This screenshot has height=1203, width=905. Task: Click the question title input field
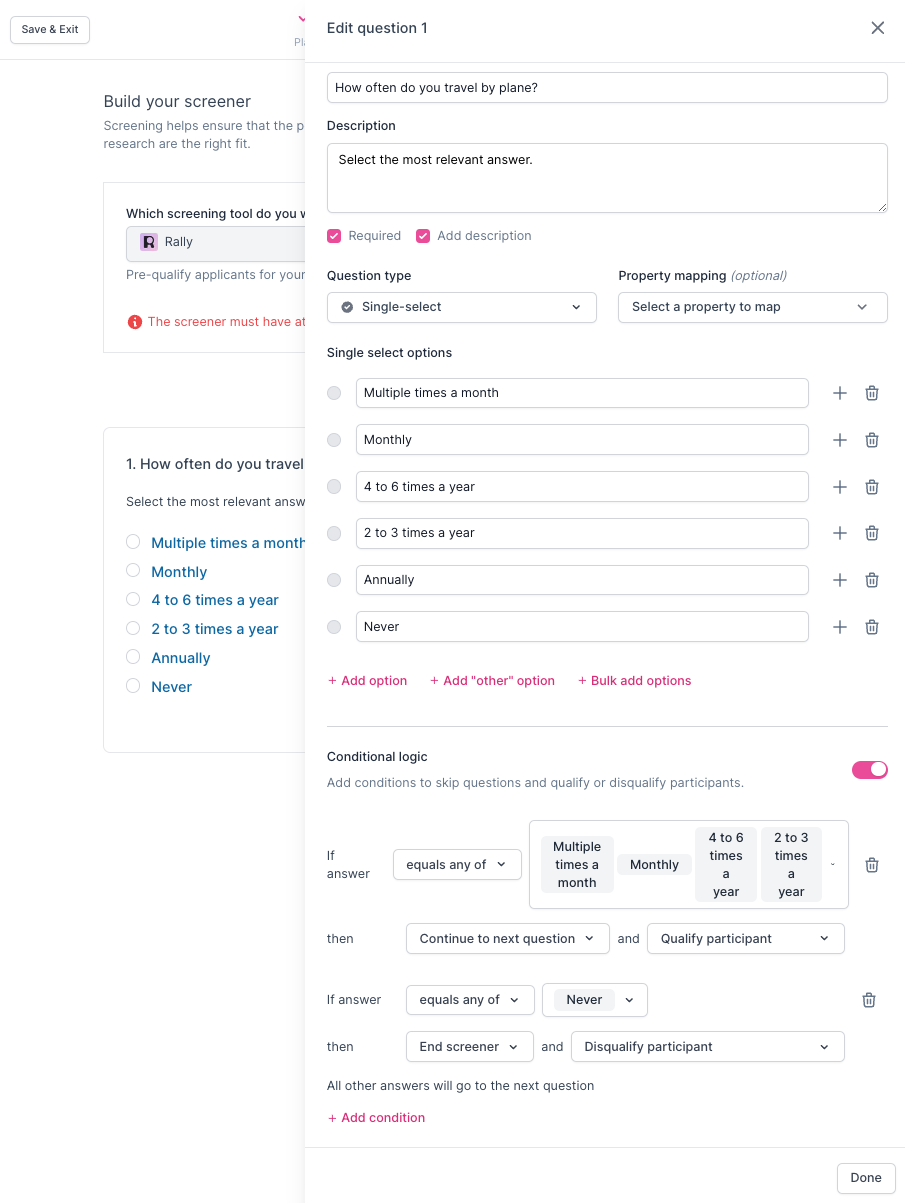pyautogui.click(x=607, y=88)
